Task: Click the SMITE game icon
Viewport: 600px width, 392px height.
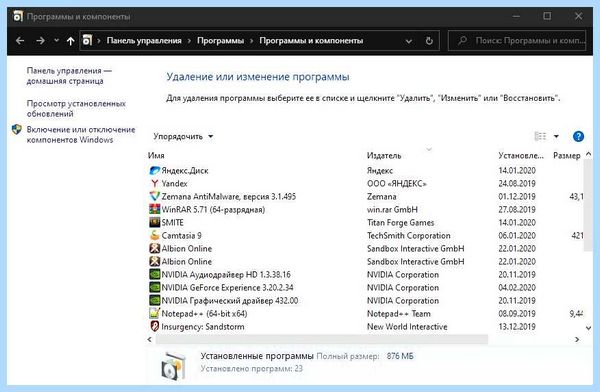Action: tap(155, 223)
